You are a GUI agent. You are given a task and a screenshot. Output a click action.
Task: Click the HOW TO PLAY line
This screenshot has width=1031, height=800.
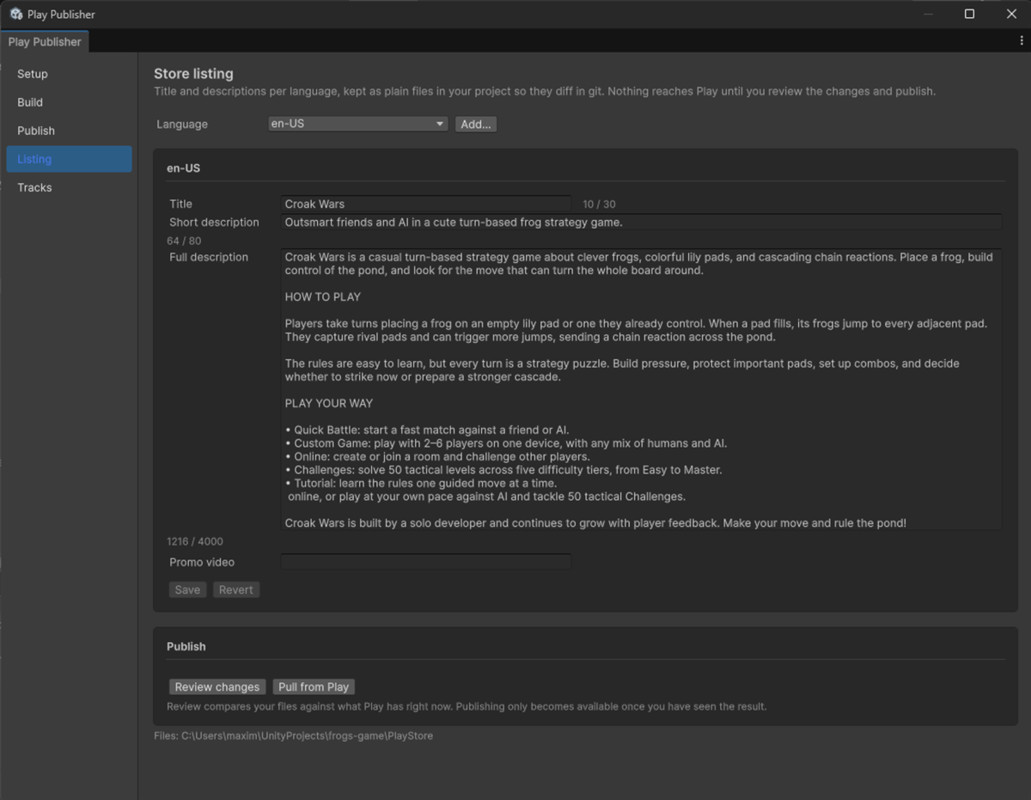click(323, 297)
